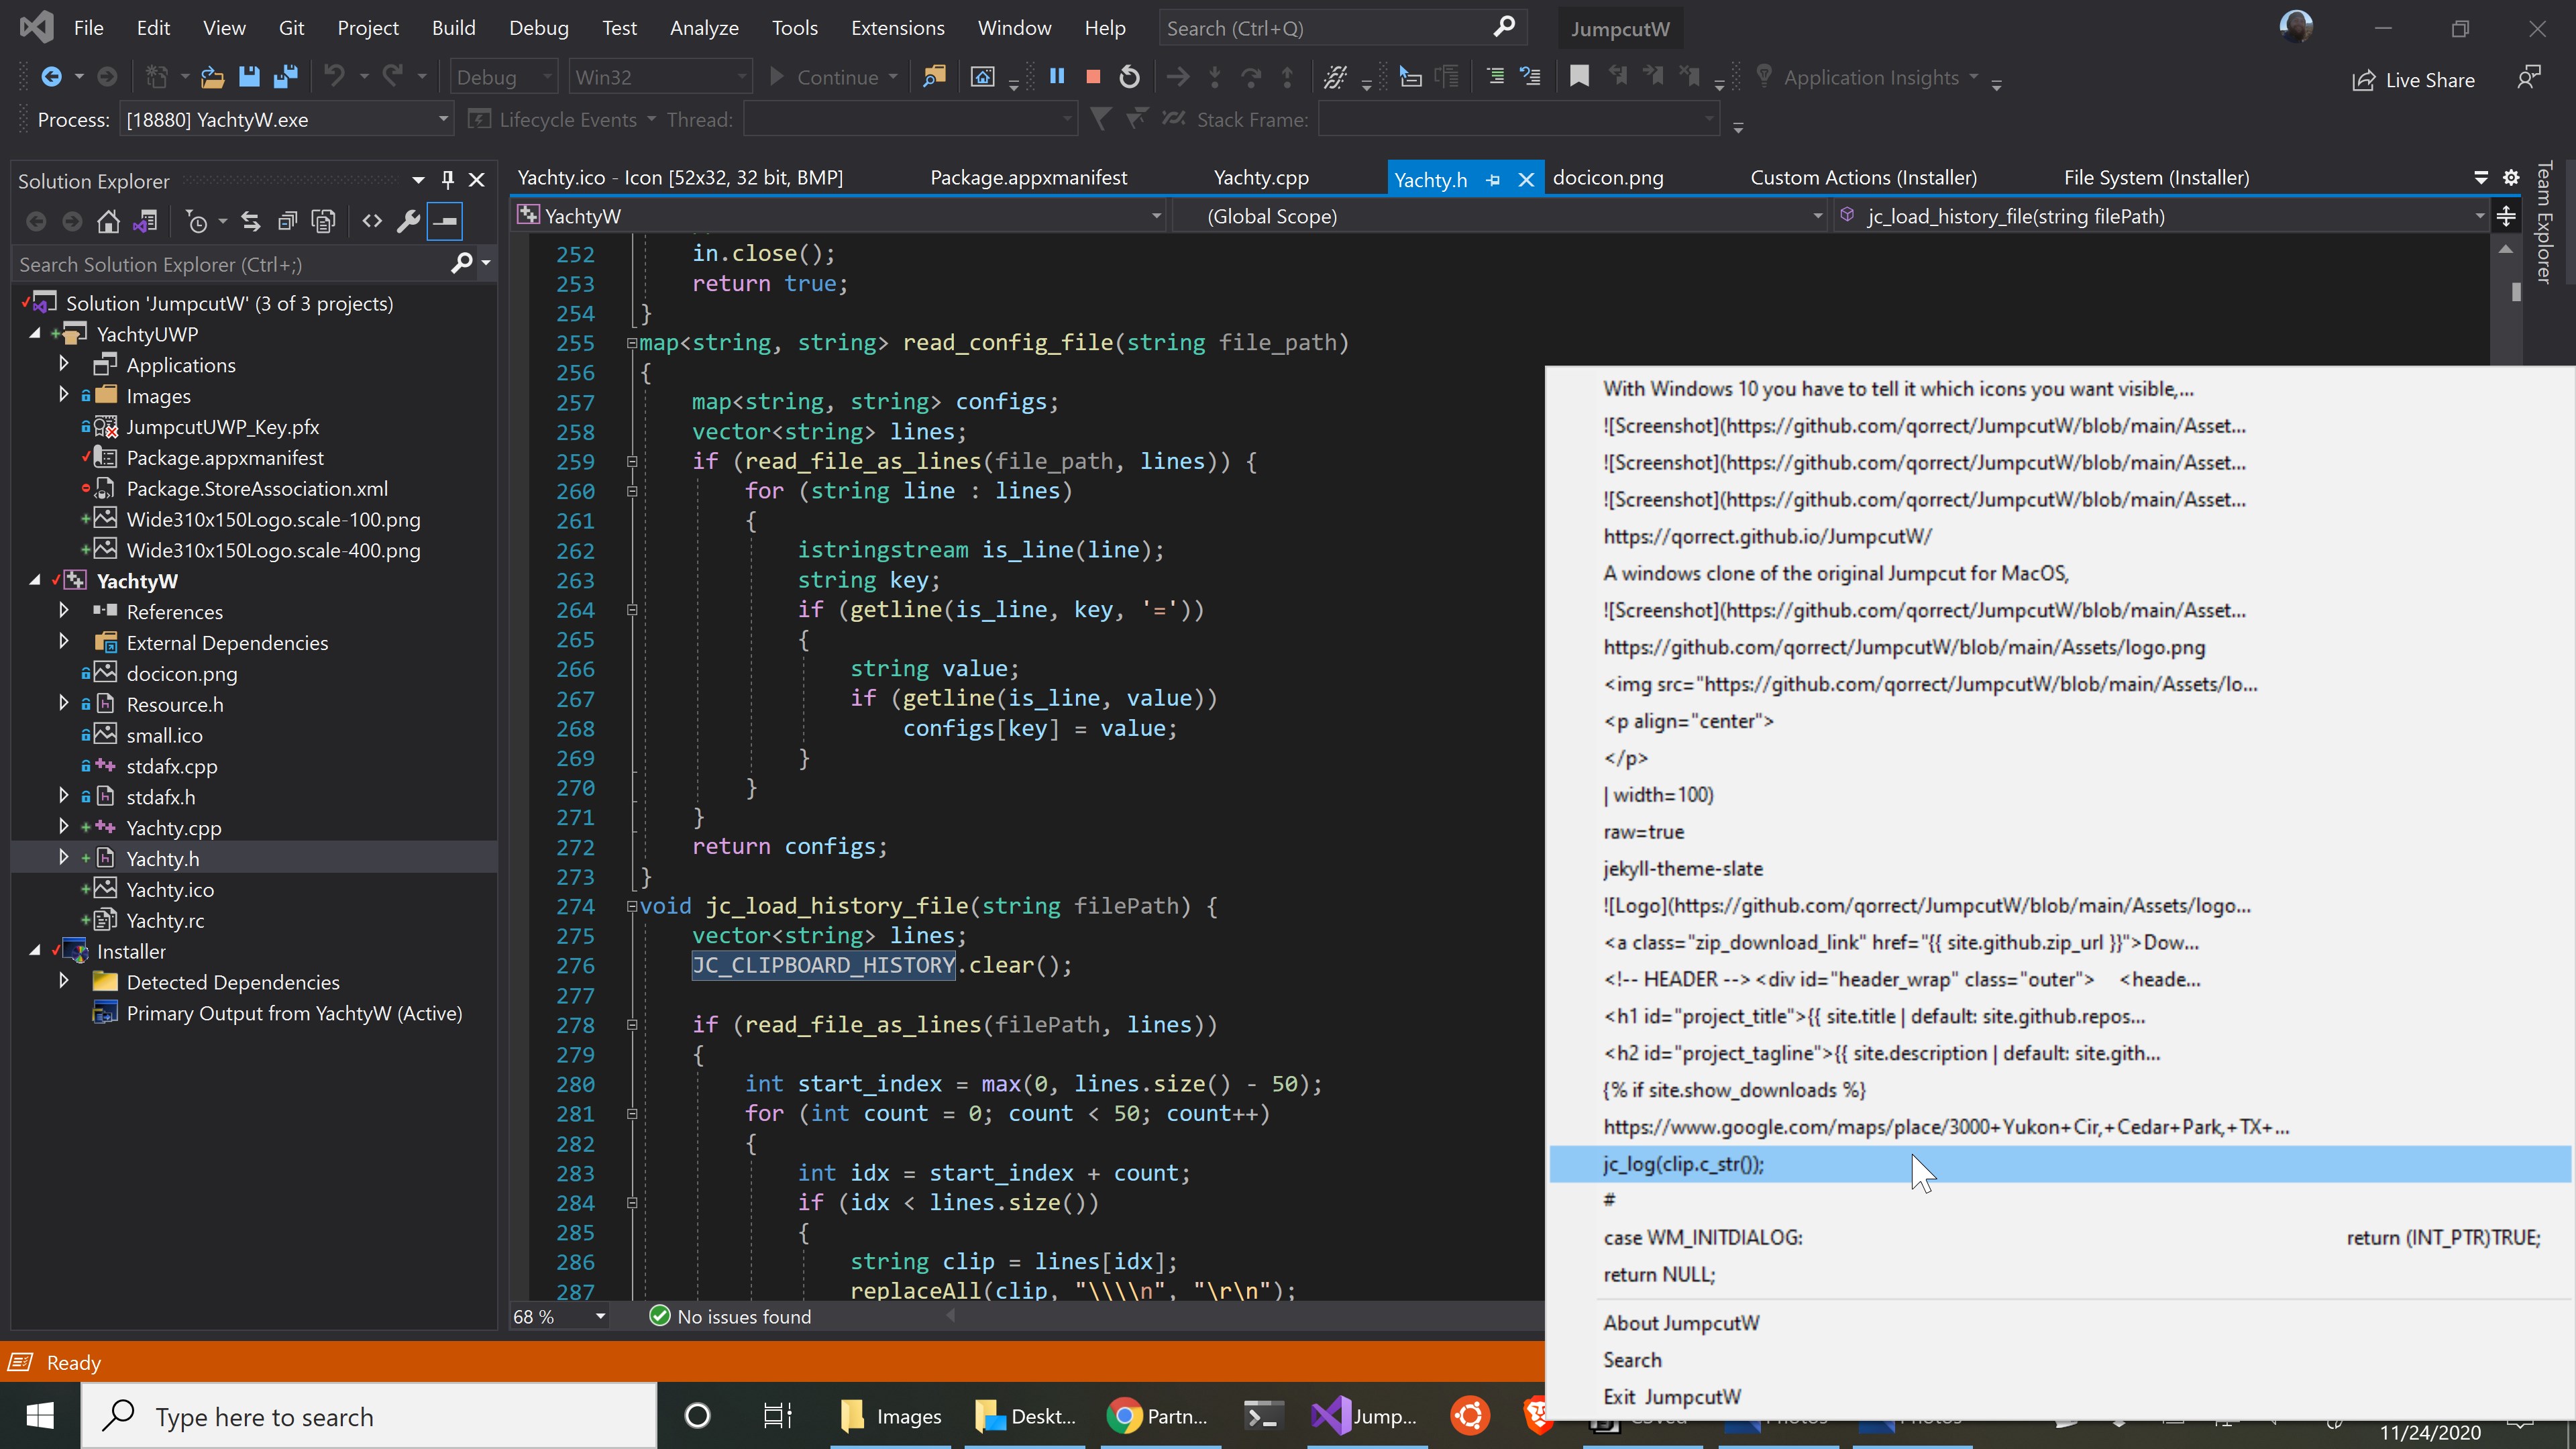Image resolution: width=2576 pixels, height=1449 pixels.
Task: Expand the Images folder in YachtyUWP
Action: 64,395
